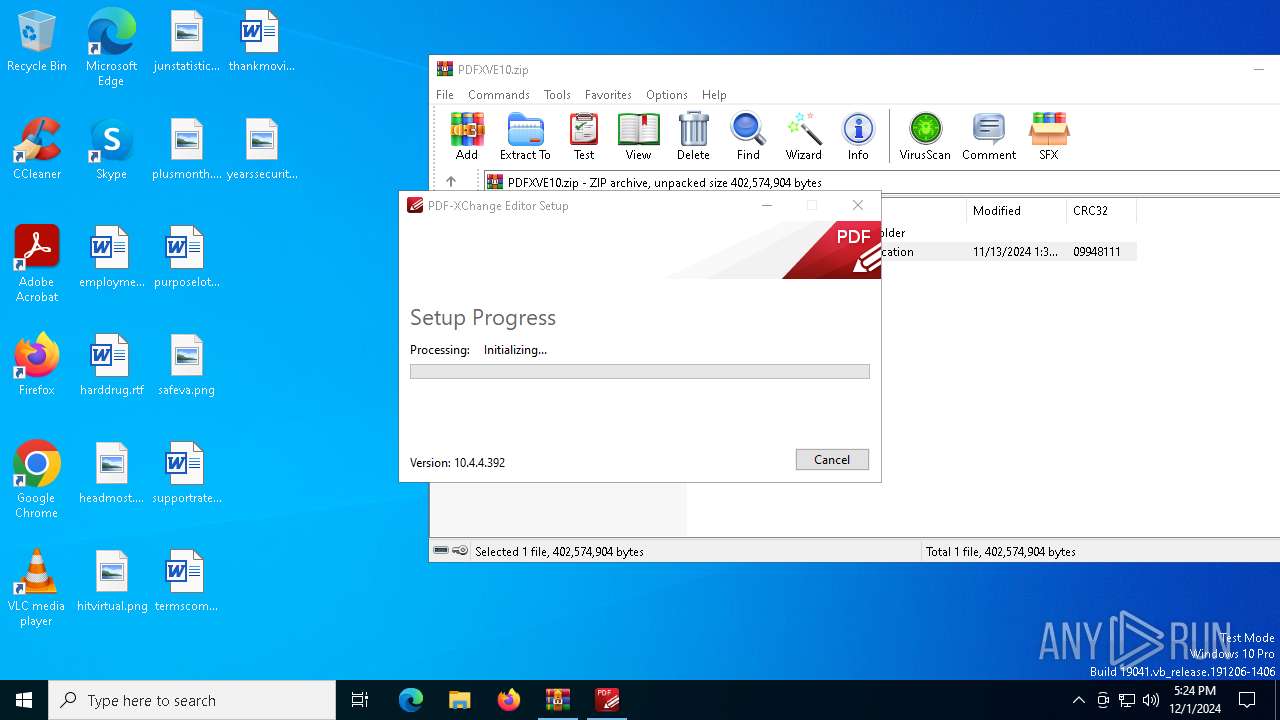Sort by Modified column header
1280x720 pixels.
pos(1016,211)
